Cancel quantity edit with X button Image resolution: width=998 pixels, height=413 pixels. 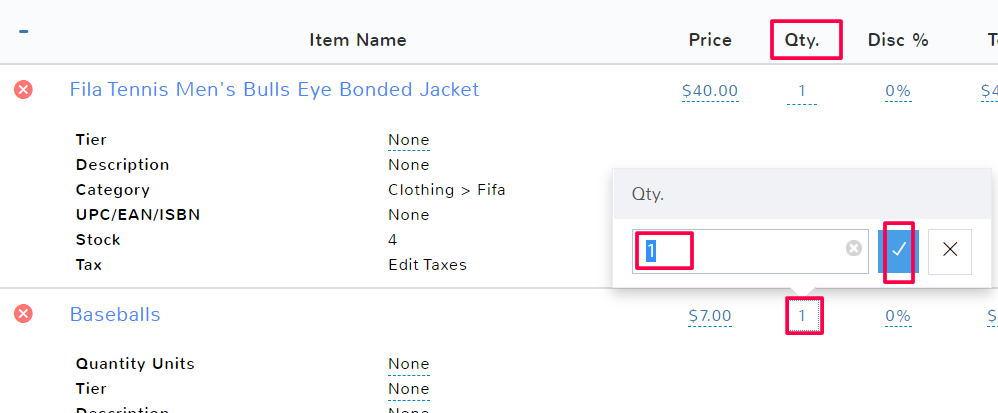(950, 250)
